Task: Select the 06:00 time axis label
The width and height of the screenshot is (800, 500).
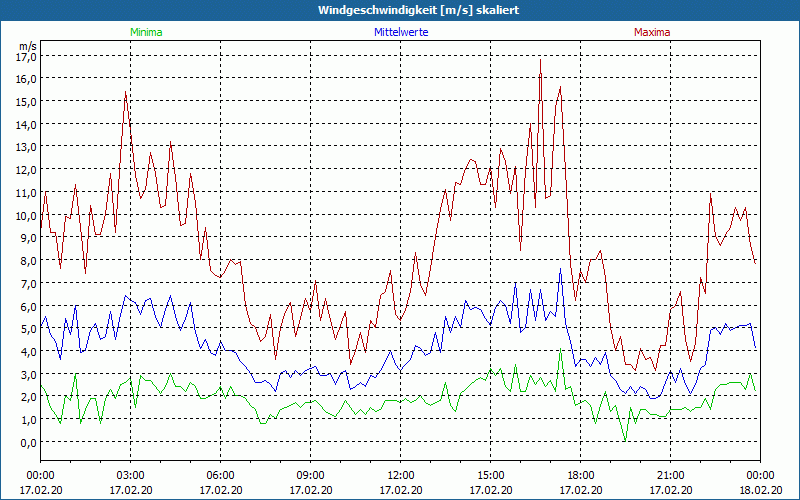Action: 221,475
